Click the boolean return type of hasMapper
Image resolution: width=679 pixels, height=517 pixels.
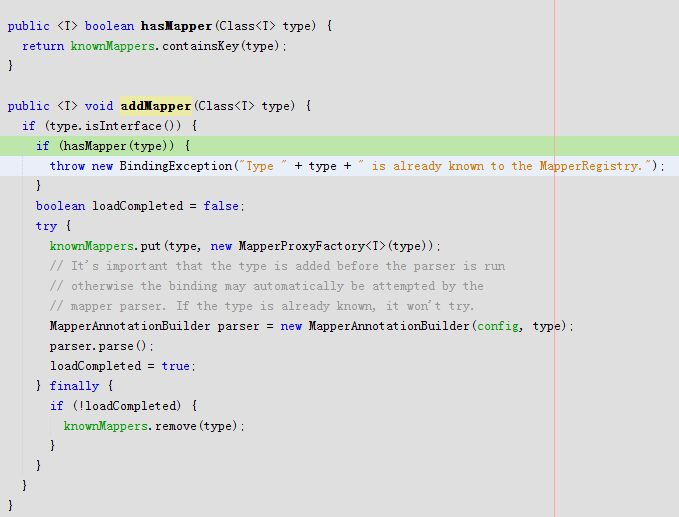[x=110, y=26]
